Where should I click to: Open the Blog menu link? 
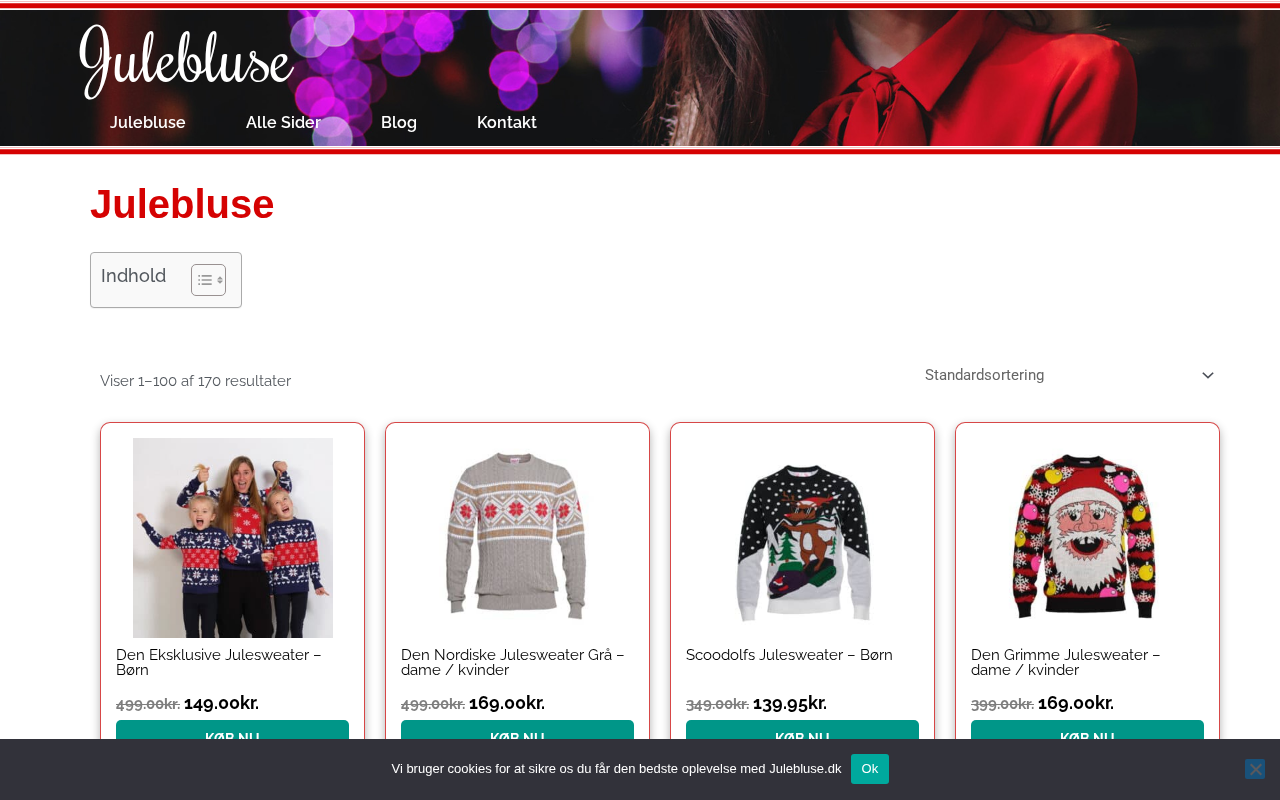399,122
